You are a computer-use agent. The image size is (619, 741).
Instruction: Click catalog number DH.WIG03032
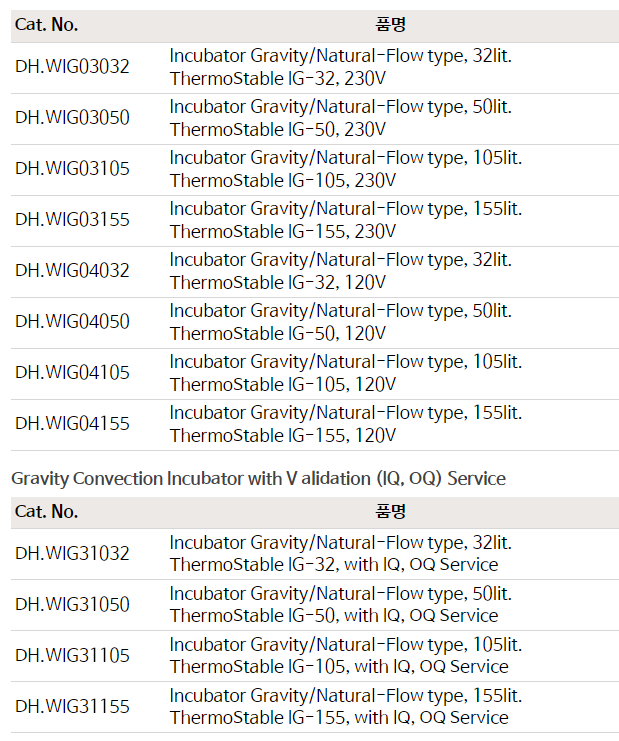coord(72,67)
